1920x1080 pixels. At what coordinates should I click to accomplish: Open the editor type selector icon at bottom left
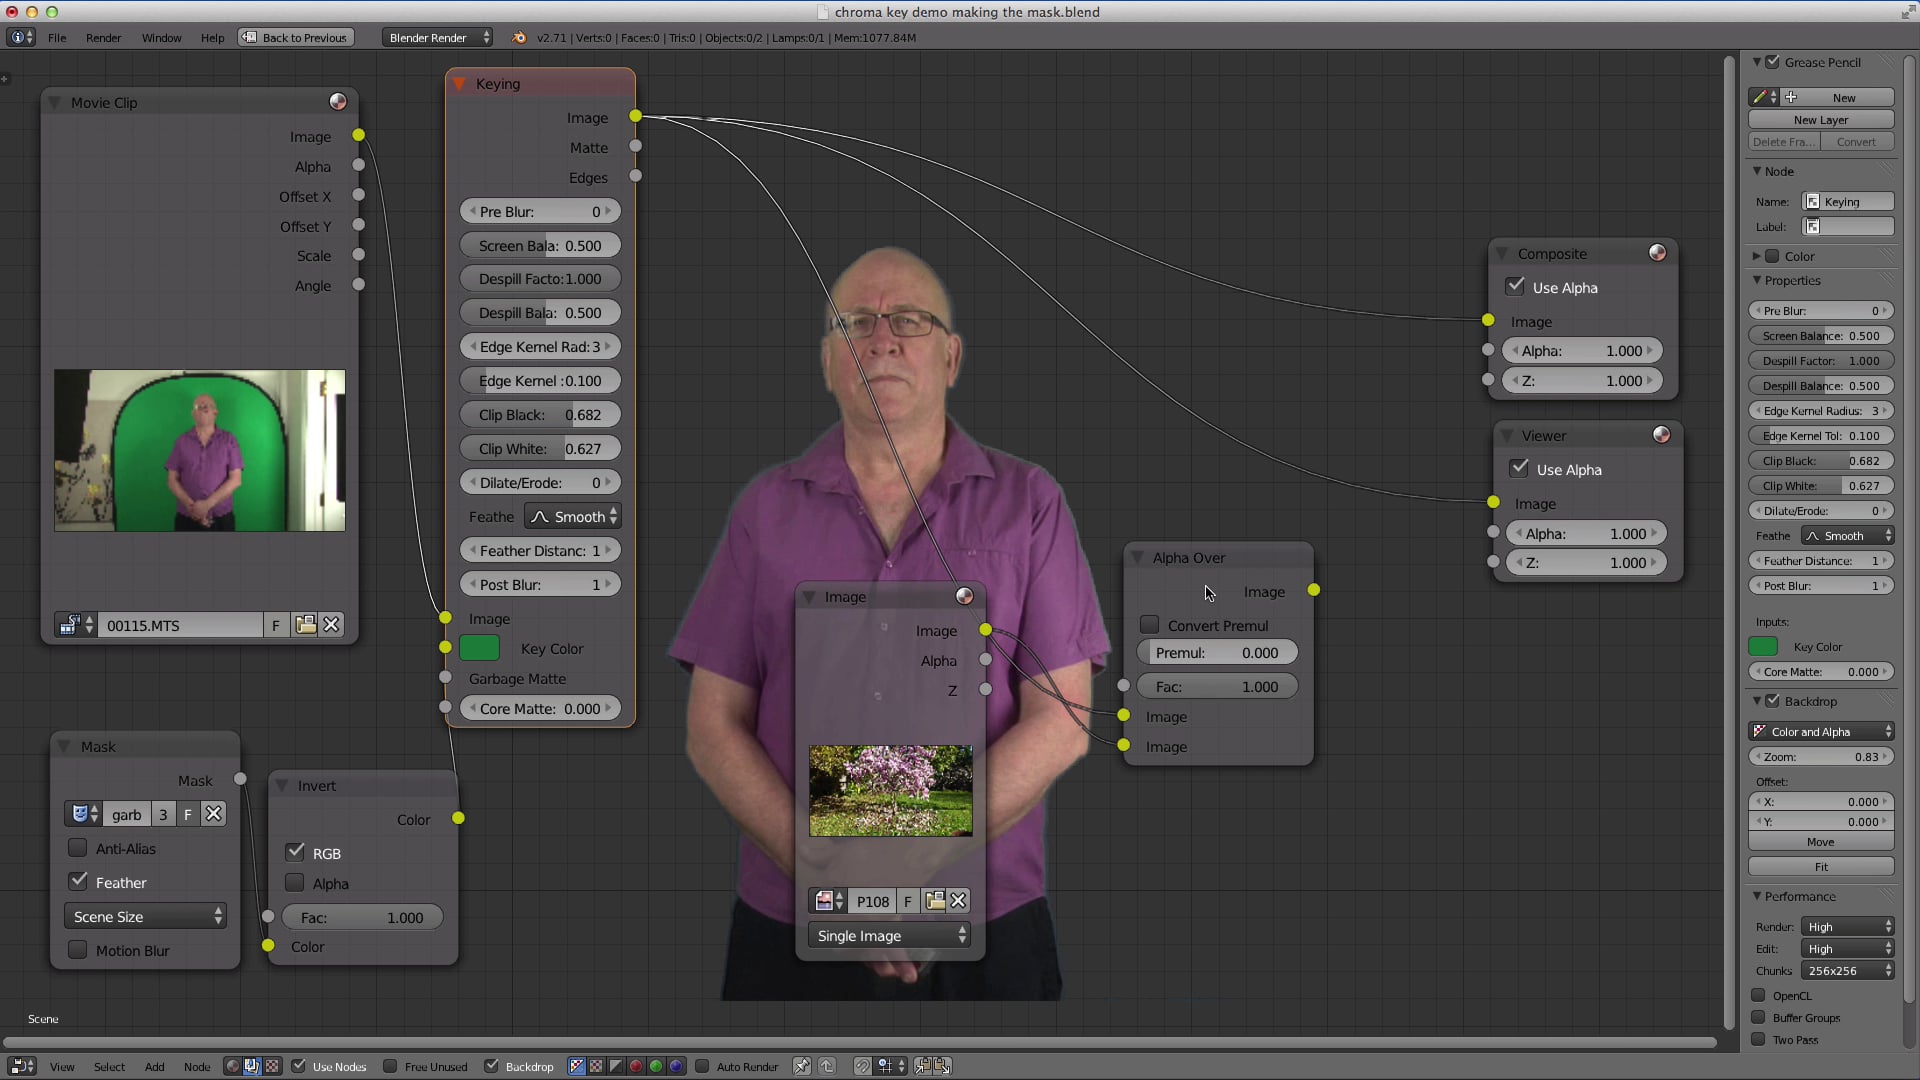(x=22, y=1066)
